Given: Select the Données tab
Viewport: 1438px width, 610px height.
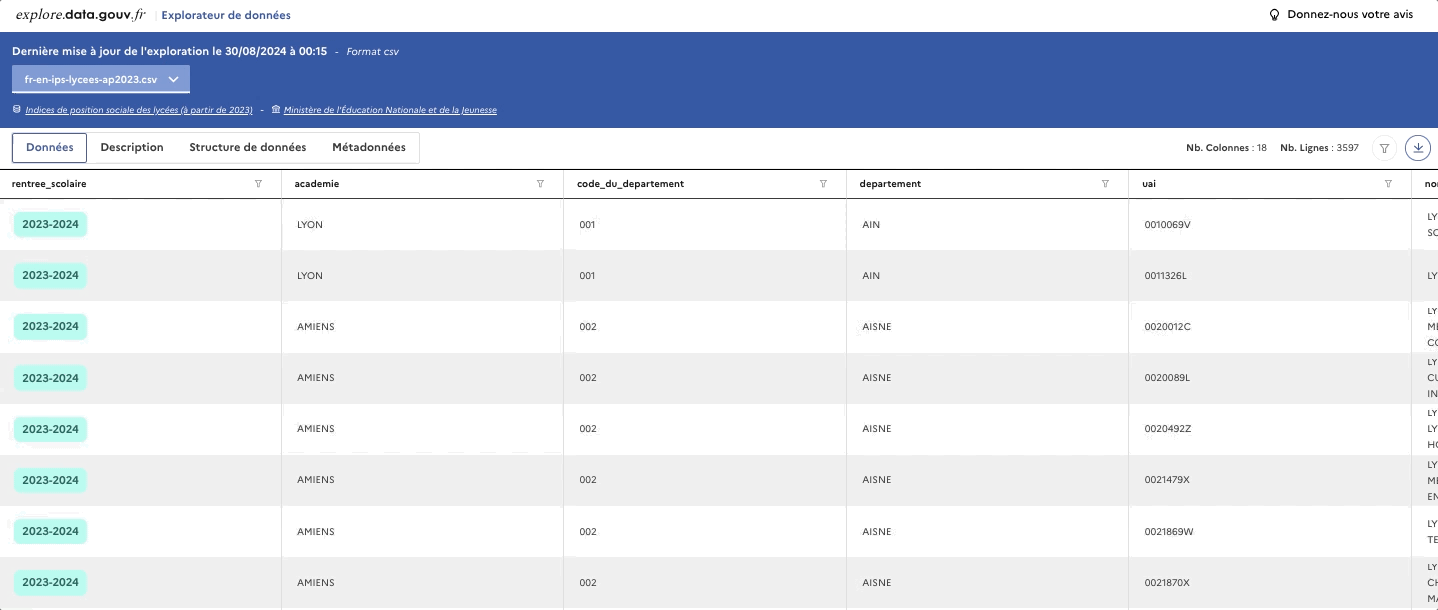Looking at the screenshot, I should point(50,147).
